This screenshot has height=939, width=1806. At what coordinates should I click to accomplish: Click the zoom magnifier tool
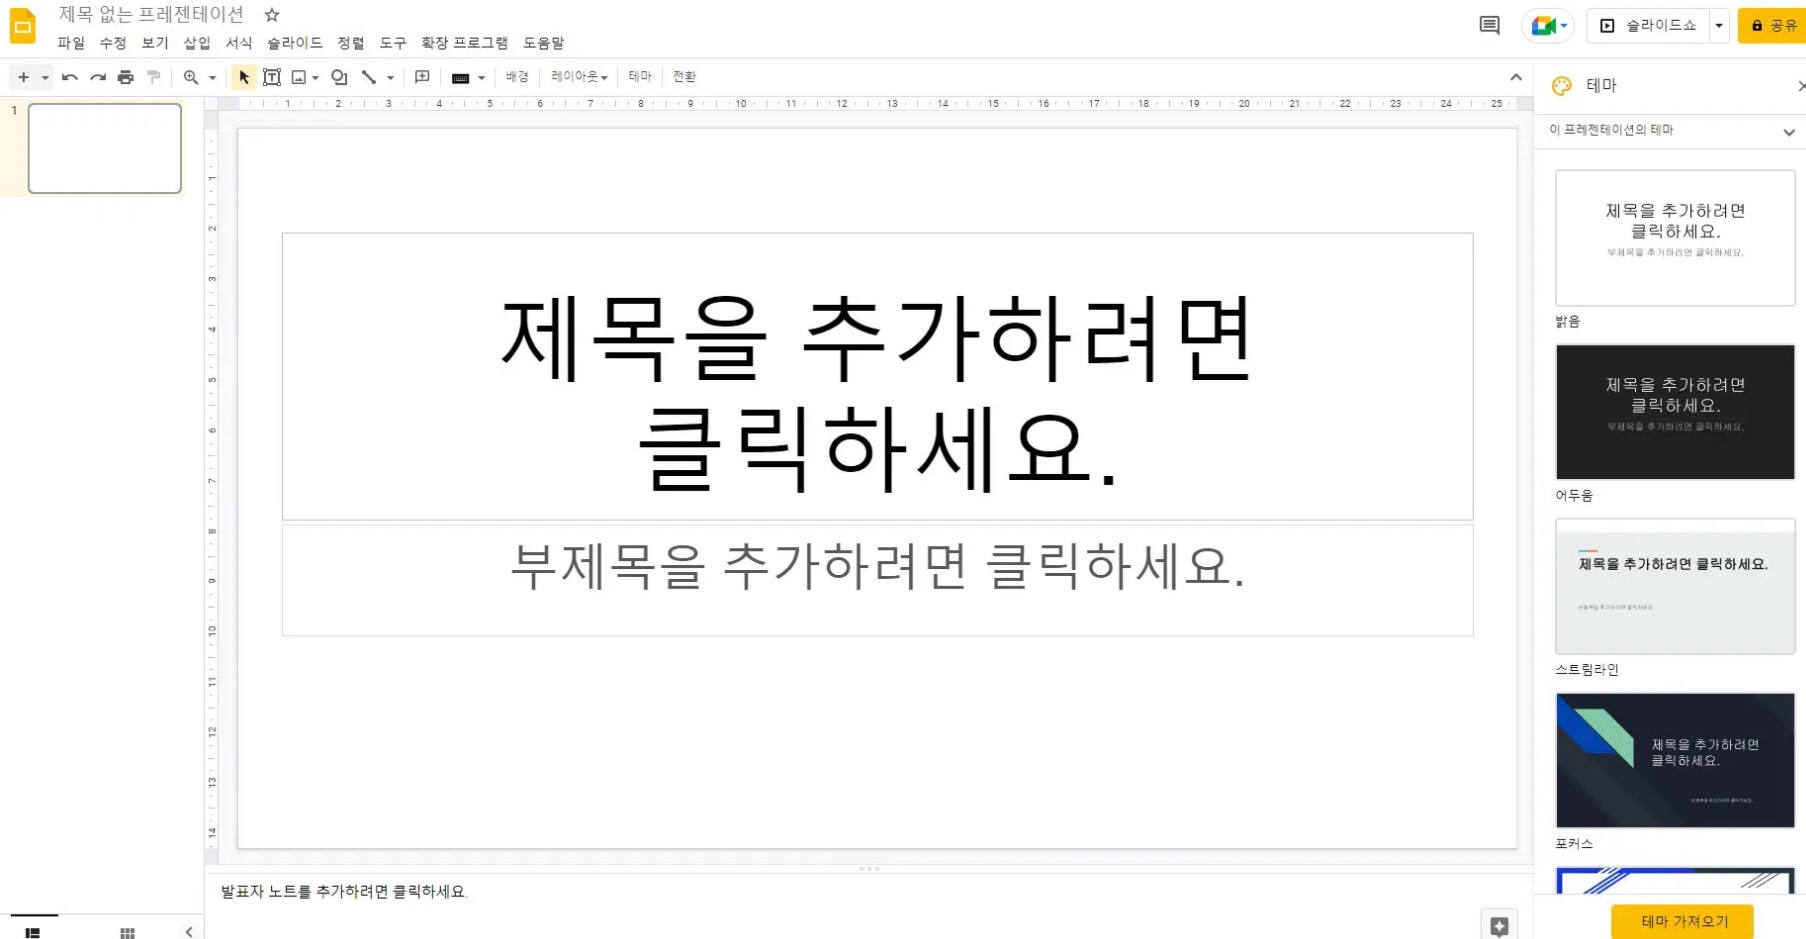pos(191,77)
